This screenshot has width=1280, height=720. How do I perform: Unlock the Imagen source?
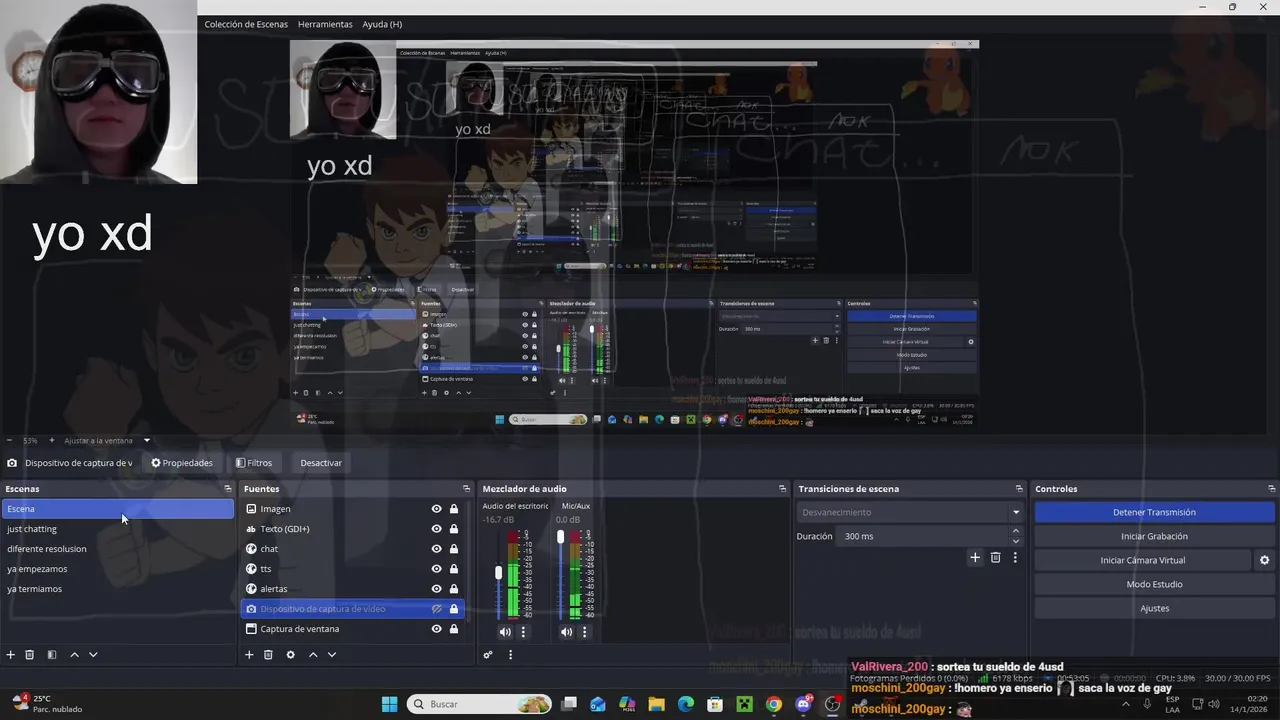coord(454,509)
